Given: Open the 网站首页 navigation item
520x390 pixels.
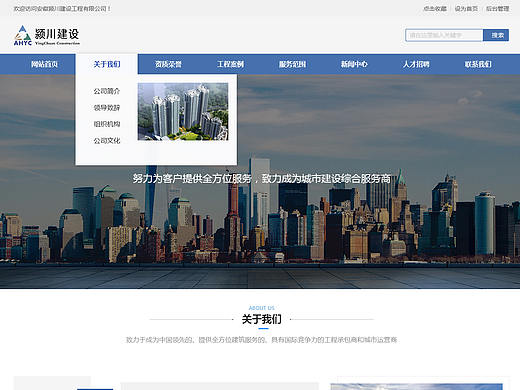Looking at the screenshot, I should point(44,64).
